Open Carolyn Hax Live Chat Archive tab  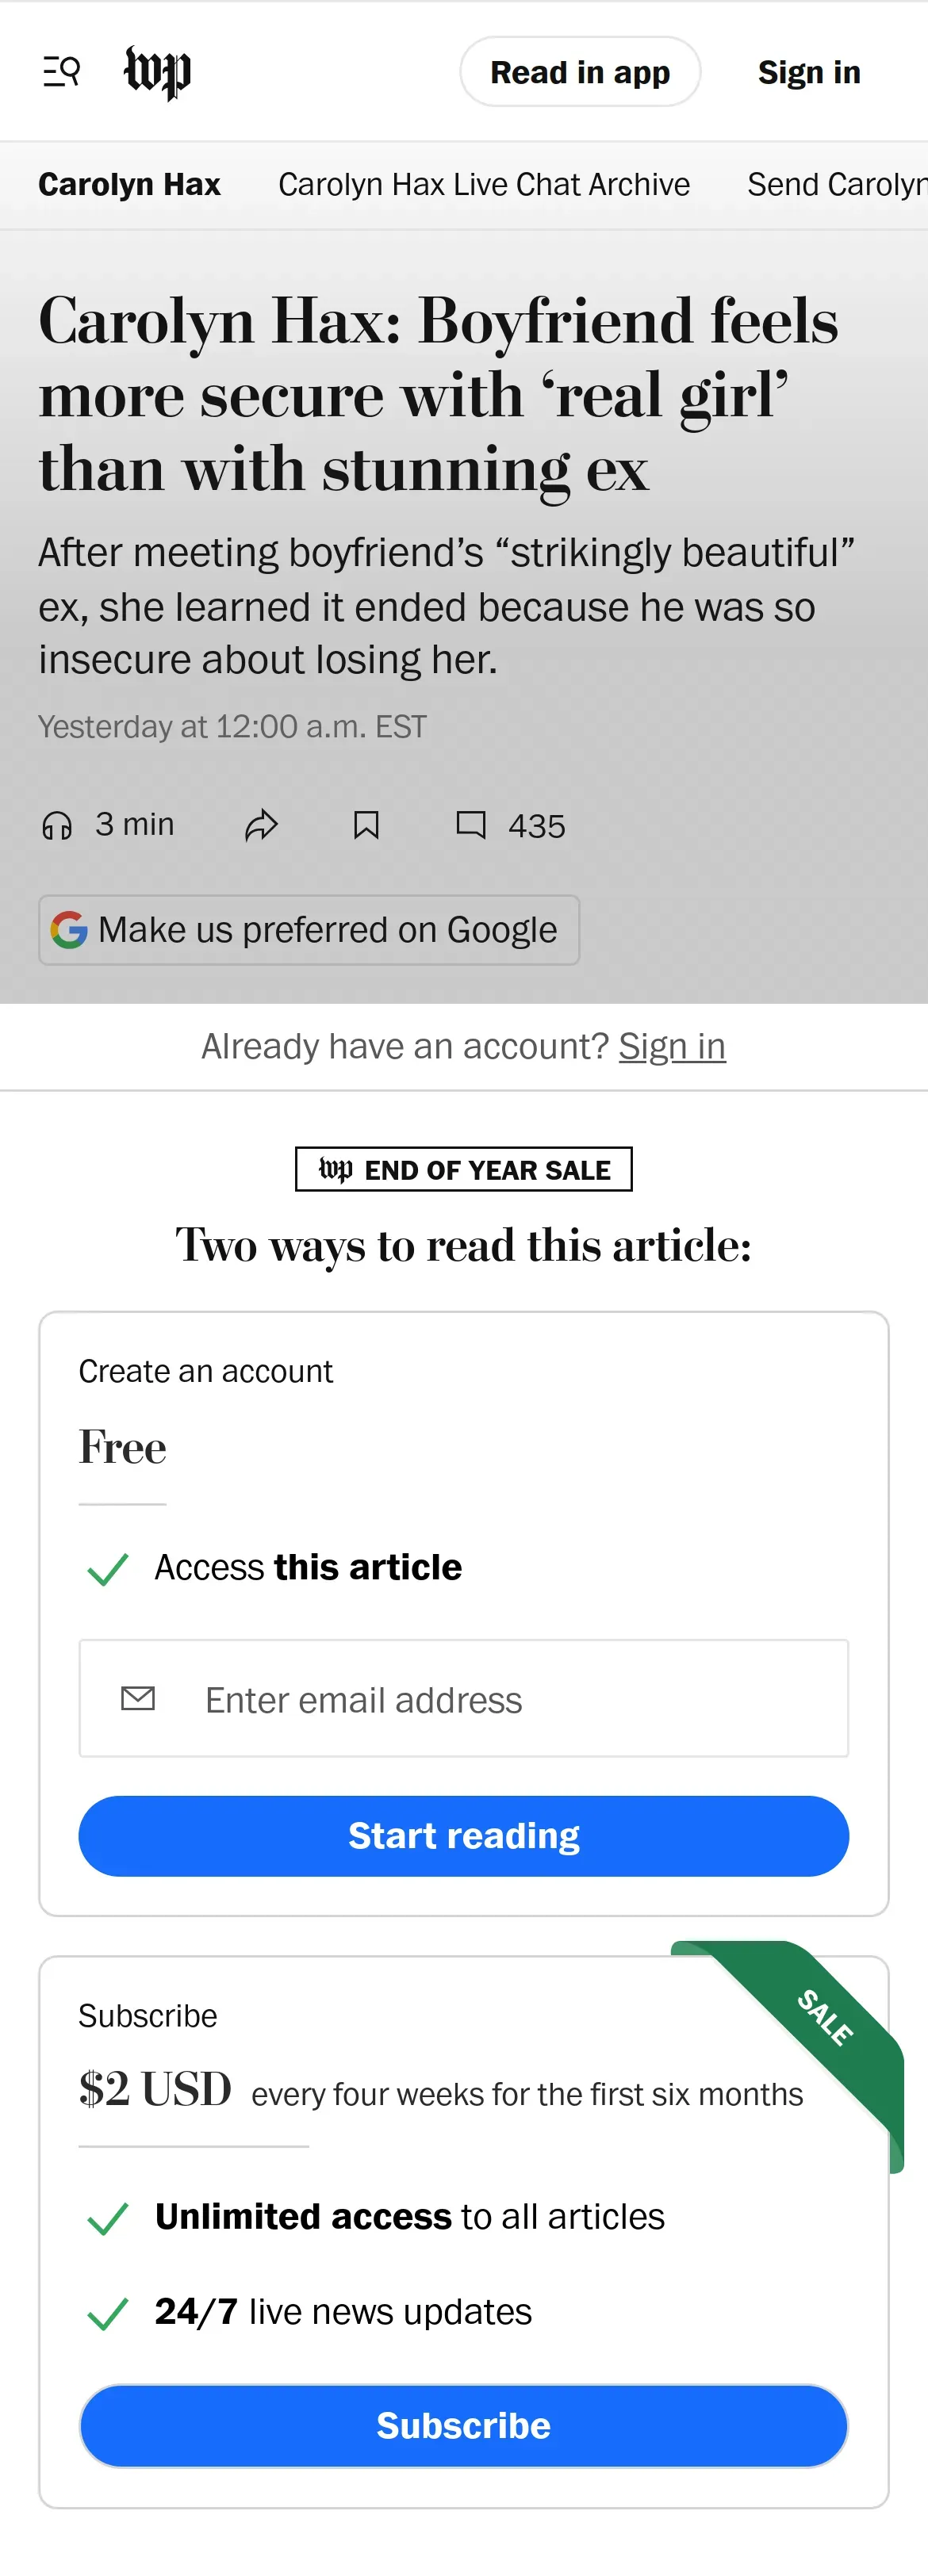tap(484, 185)
